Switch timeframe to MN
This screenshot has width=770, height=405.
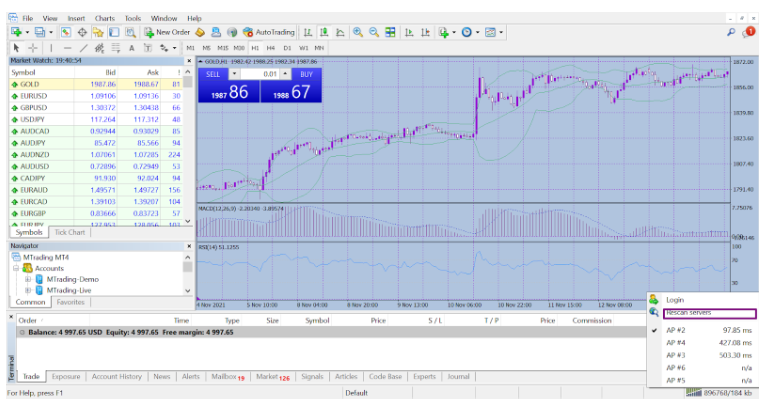(x=319, y=48)
